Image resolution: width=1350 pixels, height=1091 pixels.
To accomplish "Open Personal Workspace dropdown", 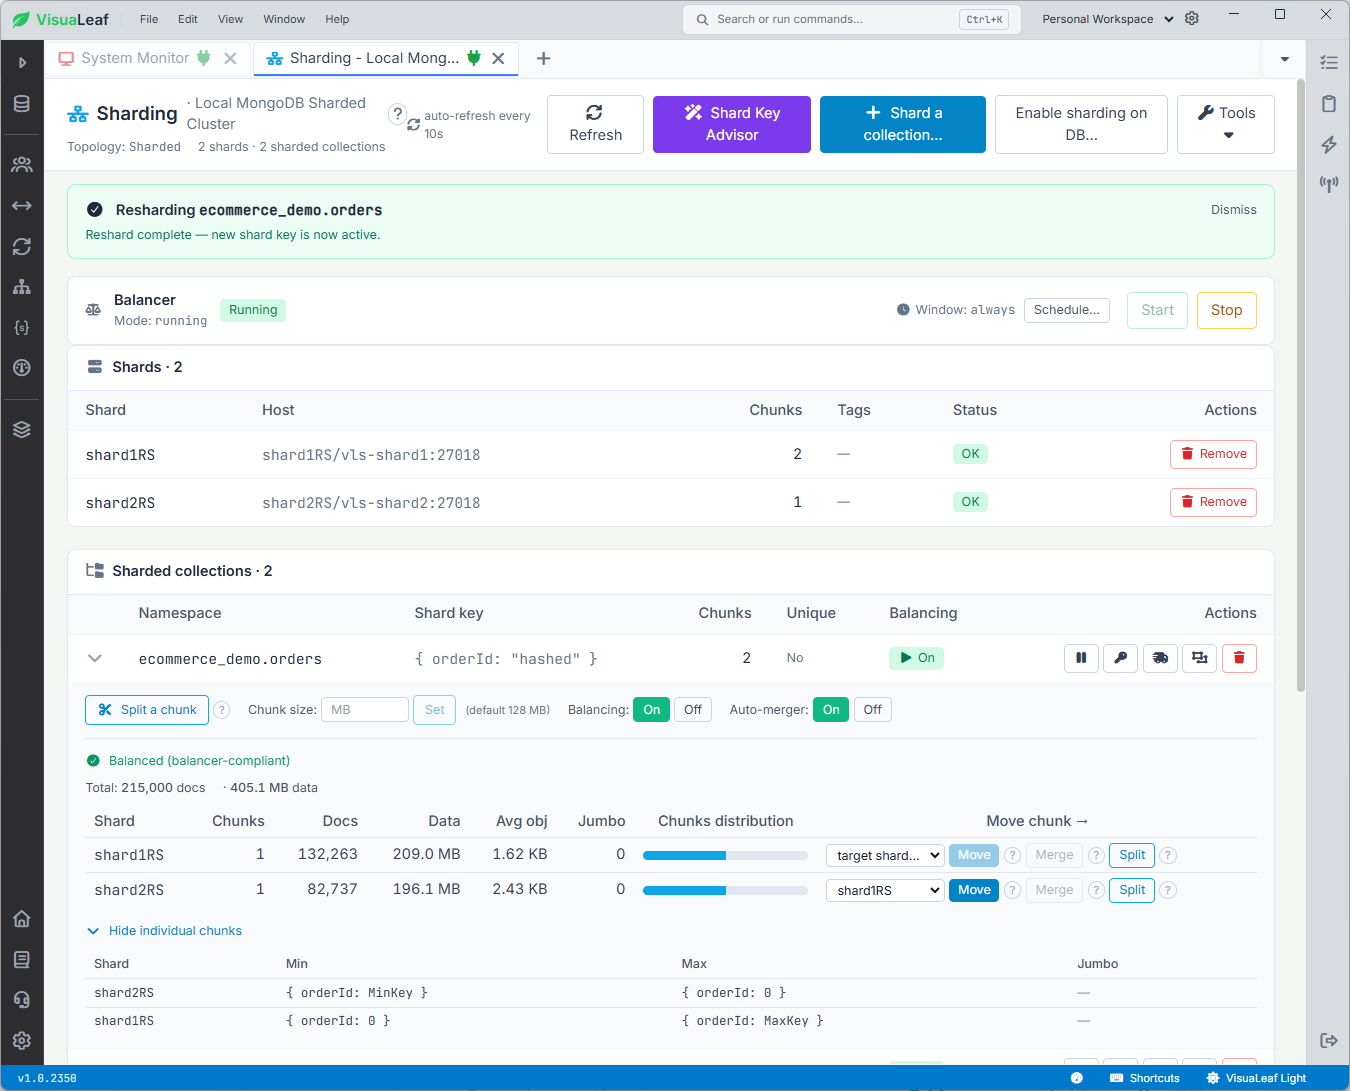I will [1107, 19].
